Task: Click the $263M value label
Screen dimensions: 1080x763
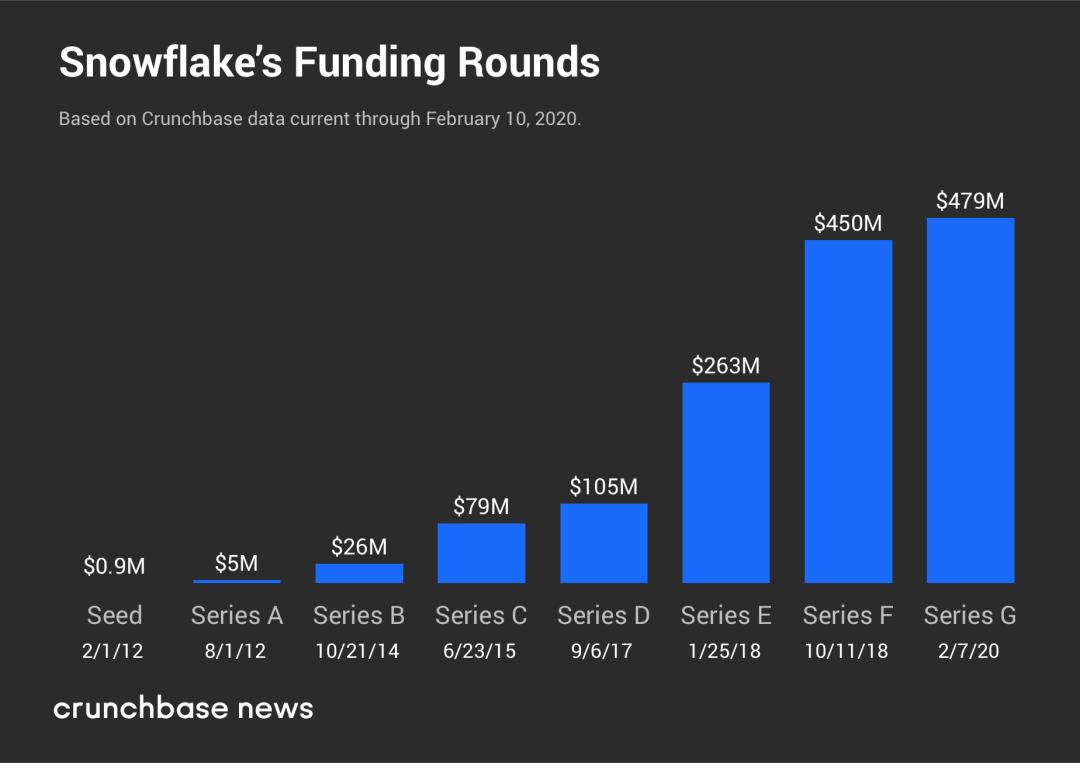Action: pyautogui.click(x=726, y=366)
